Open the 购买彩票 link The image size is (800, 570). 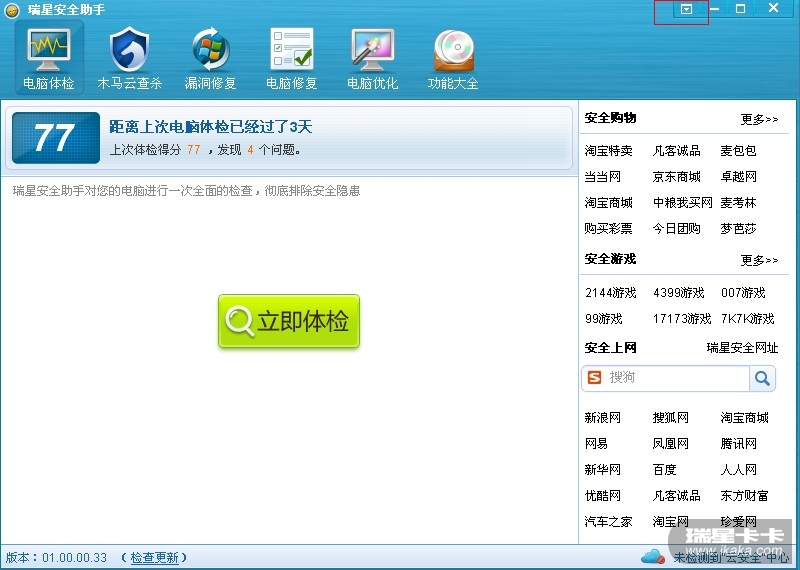[609, 229]
